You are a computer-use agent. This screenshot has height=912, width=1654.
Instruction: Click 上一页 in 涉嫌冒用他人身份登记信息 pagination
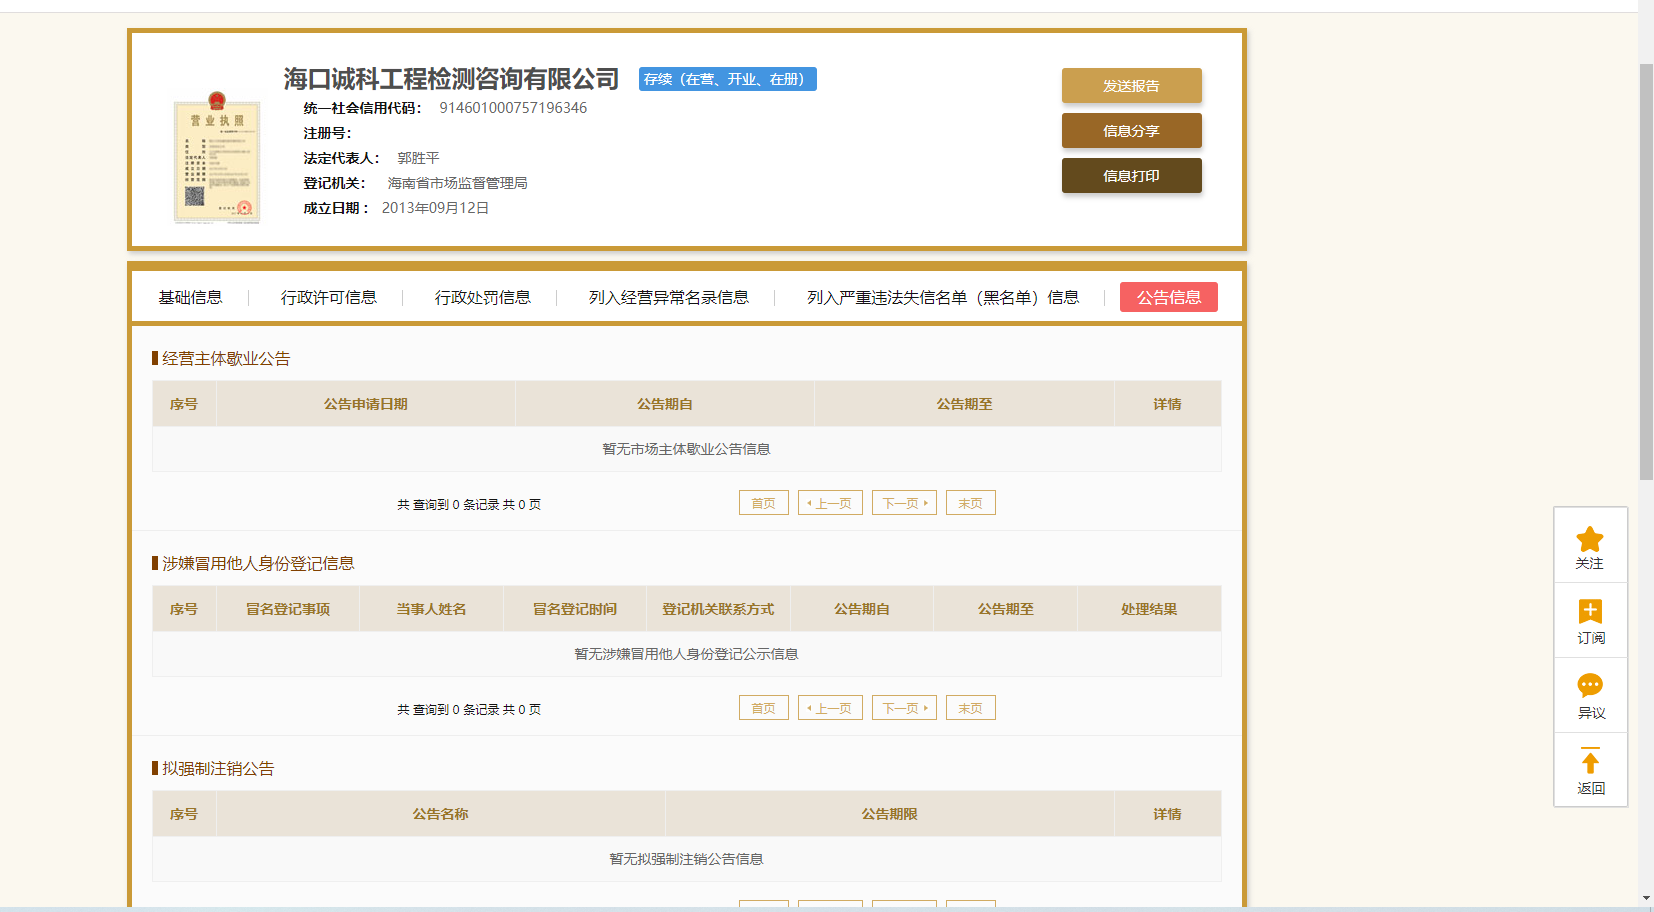tap(830, 708)
